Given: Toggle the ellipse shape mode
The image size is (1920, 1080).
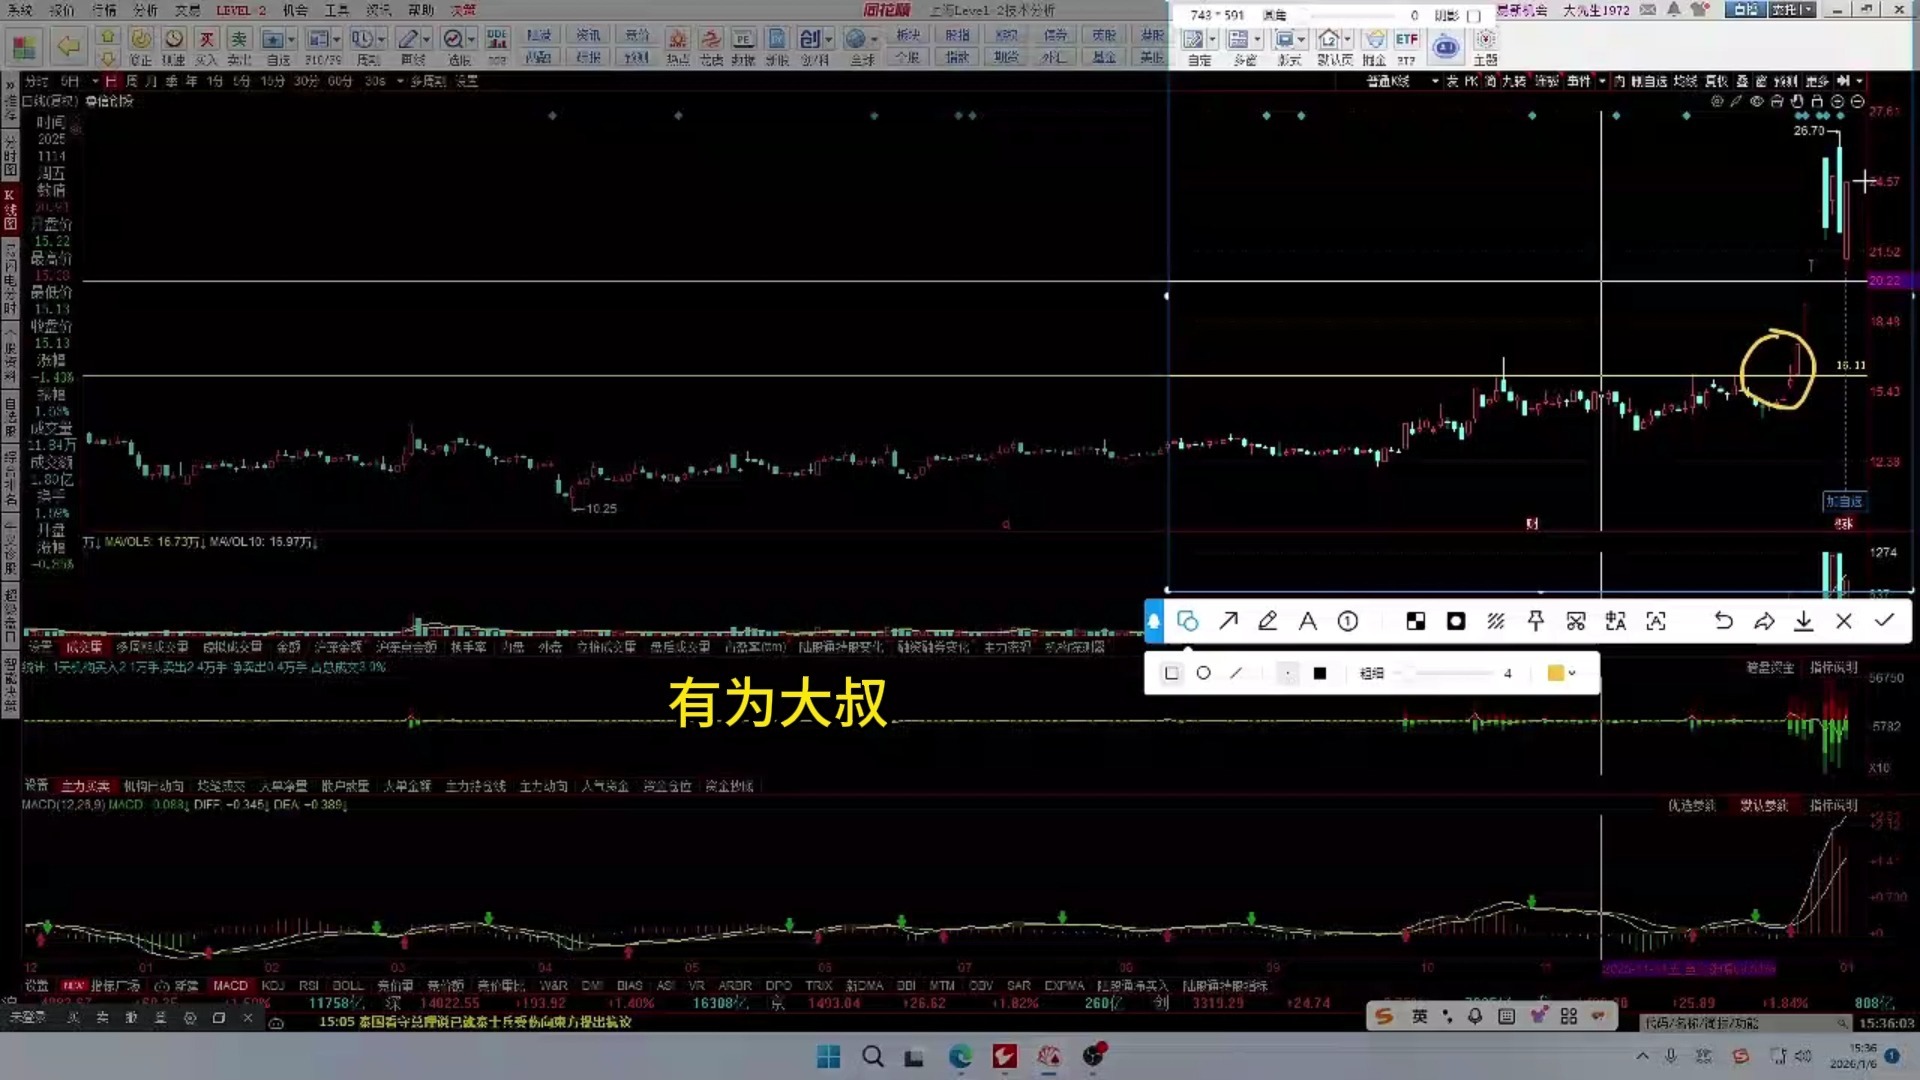Looking at the screenshot, I should coord(1203,673).
